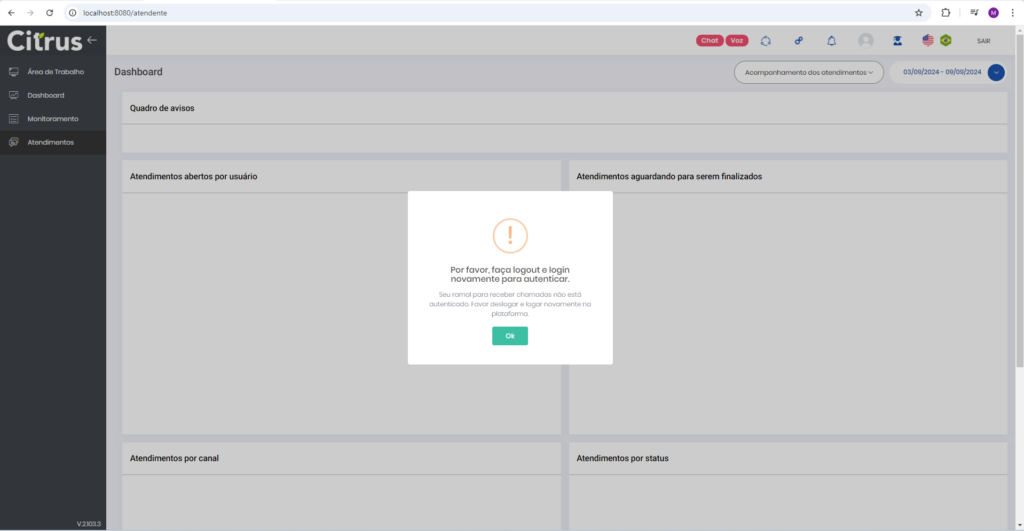Click the Dashboard sidebar item
The height and width of the screenshot is (531, 1024).
click(x=46, y=95)
